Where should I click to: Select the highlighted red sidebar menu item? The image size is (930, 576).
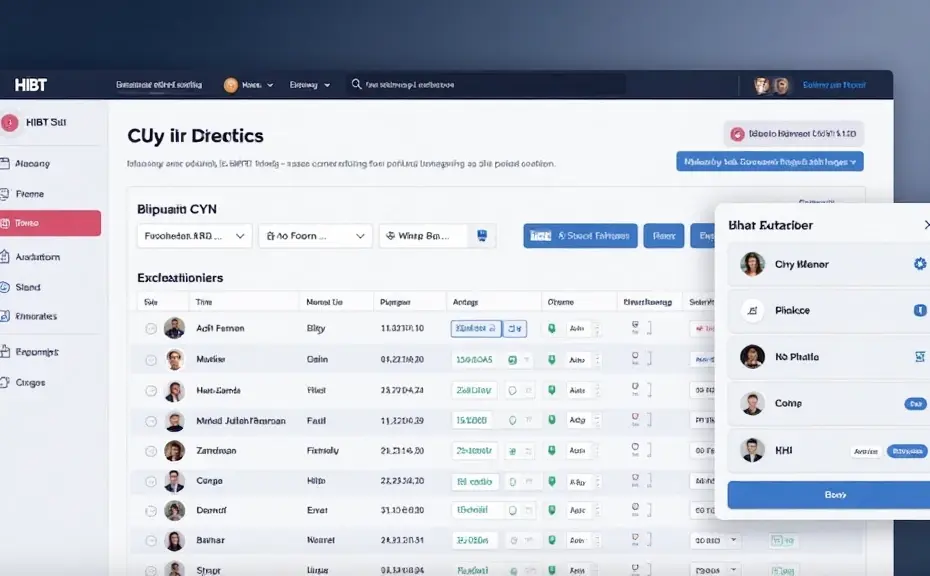click(x=51, y=223)
